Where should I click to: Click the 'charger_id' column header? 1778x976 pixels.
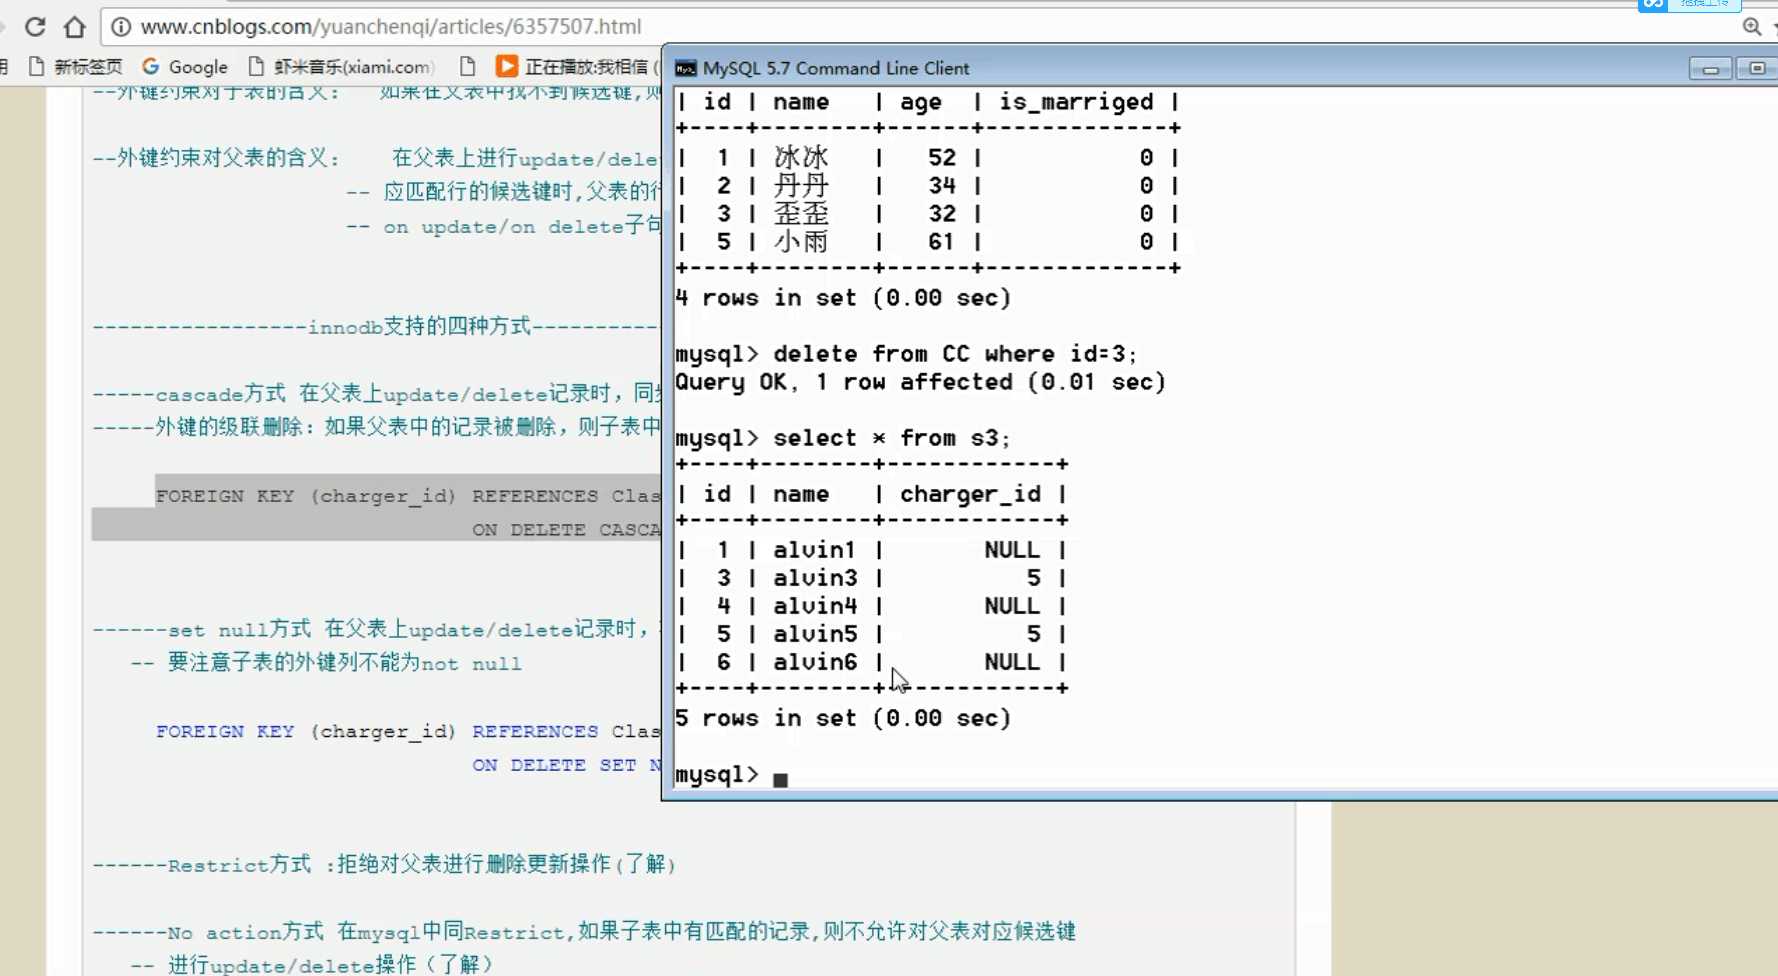tap(970, 494)
